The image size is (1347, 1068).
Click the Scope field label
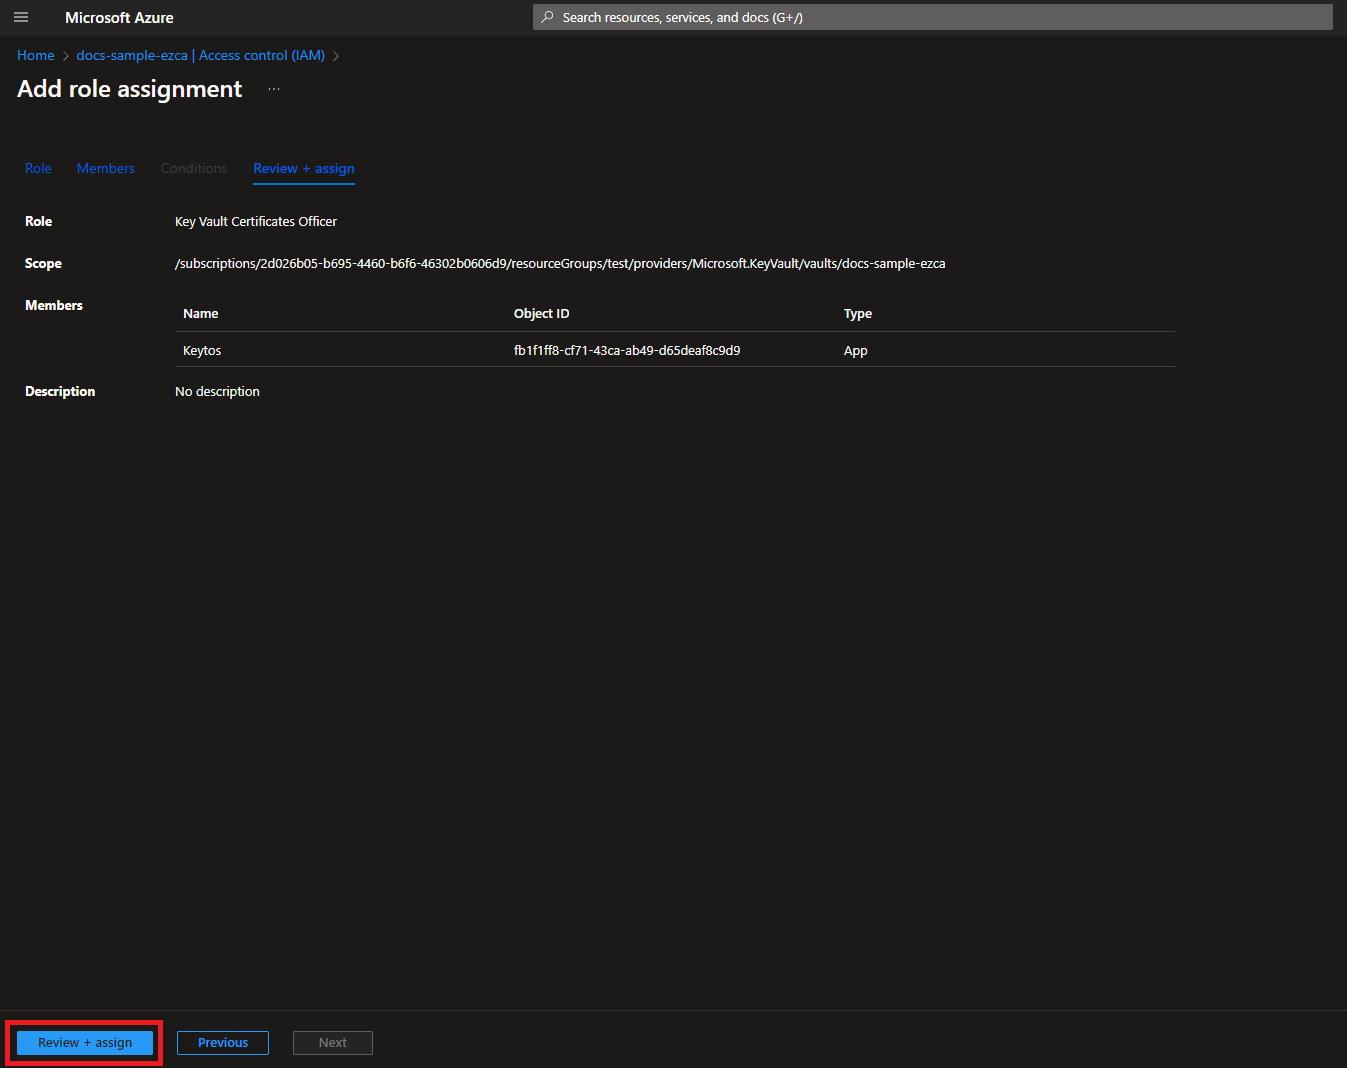(x=43, y=263)
